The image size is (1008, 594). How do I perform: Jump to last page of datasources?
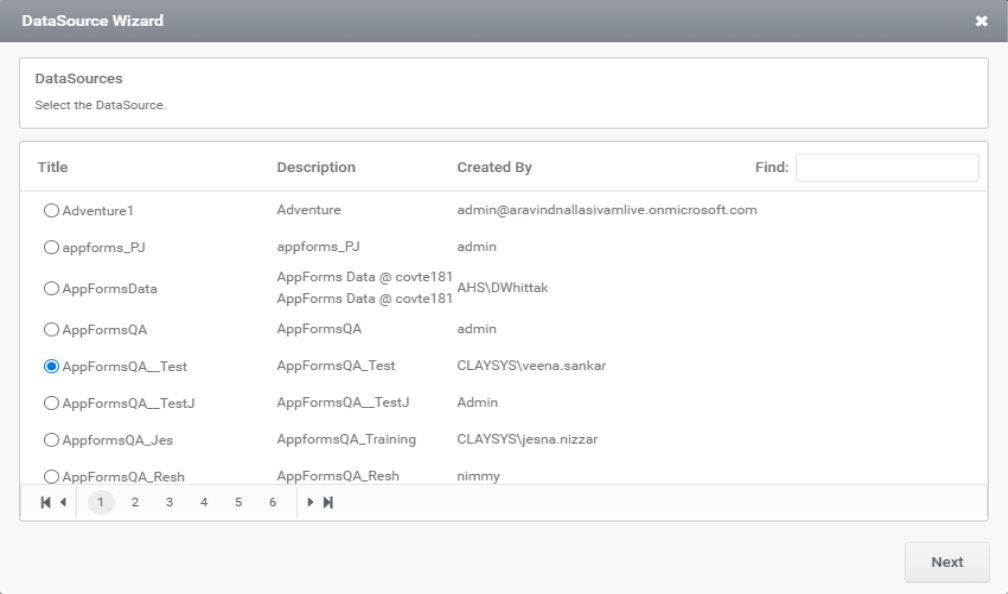click(328, 503)
